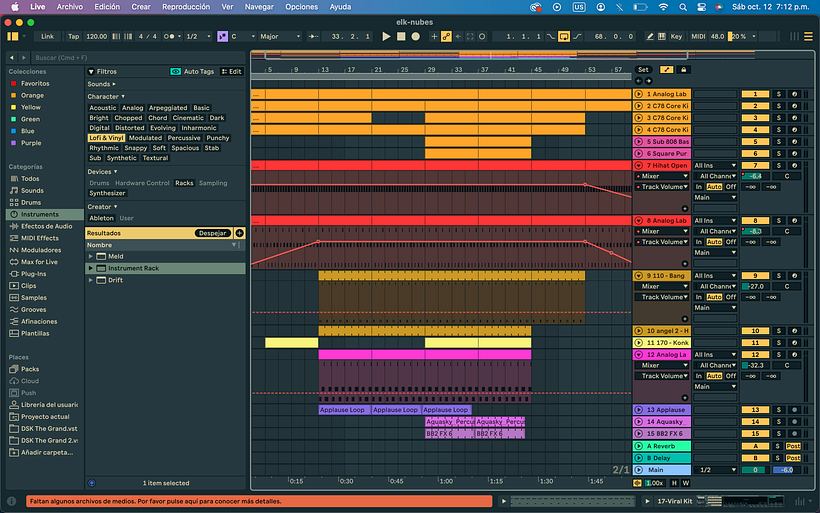The width and height of the screenshot is (820, 513).
Task: Click the arrangement Record button
Action: coord(415,36)
